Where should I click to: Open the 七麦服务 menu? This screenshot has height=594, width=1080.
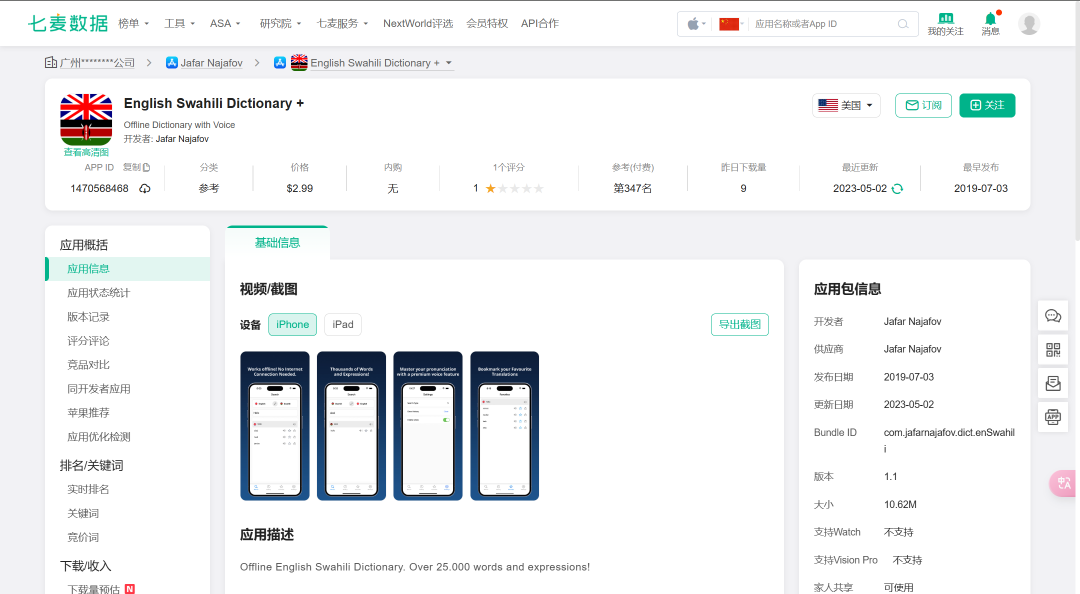click(x=342, y=23)
